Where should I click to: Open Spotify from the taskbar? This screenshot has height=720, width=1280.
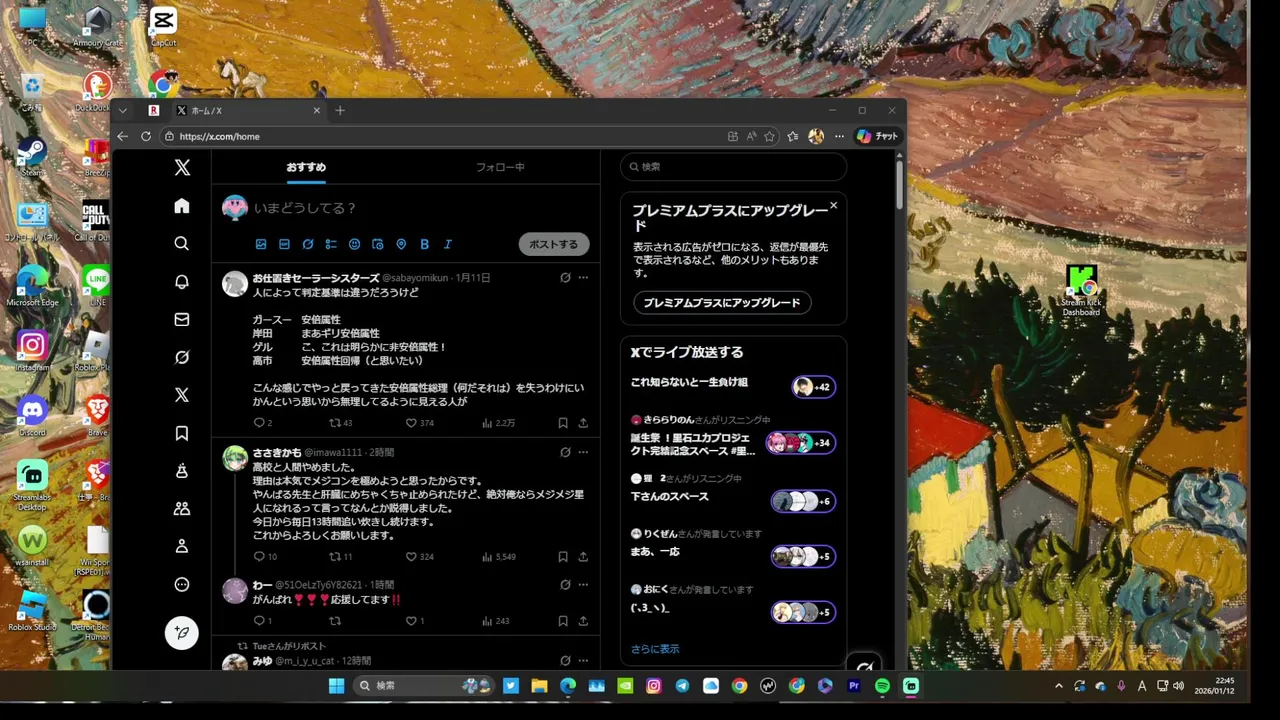point(882,686)
